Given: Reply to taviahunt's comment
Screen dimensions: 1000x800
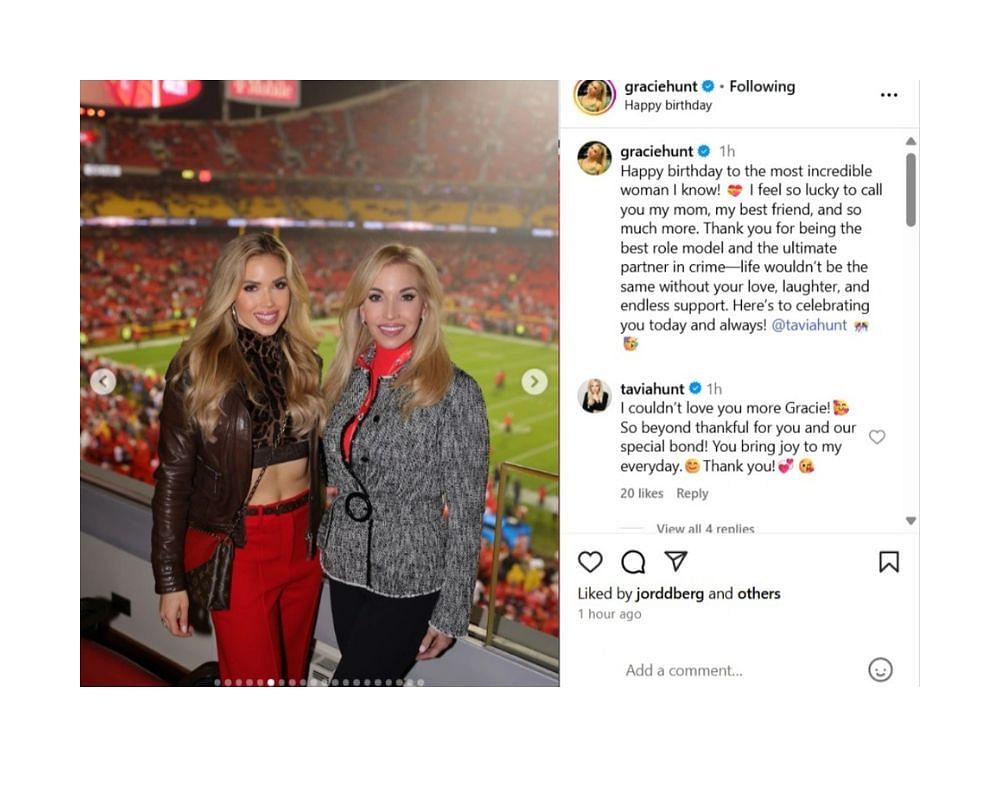Looking at the screenshot, I should 692,493.
